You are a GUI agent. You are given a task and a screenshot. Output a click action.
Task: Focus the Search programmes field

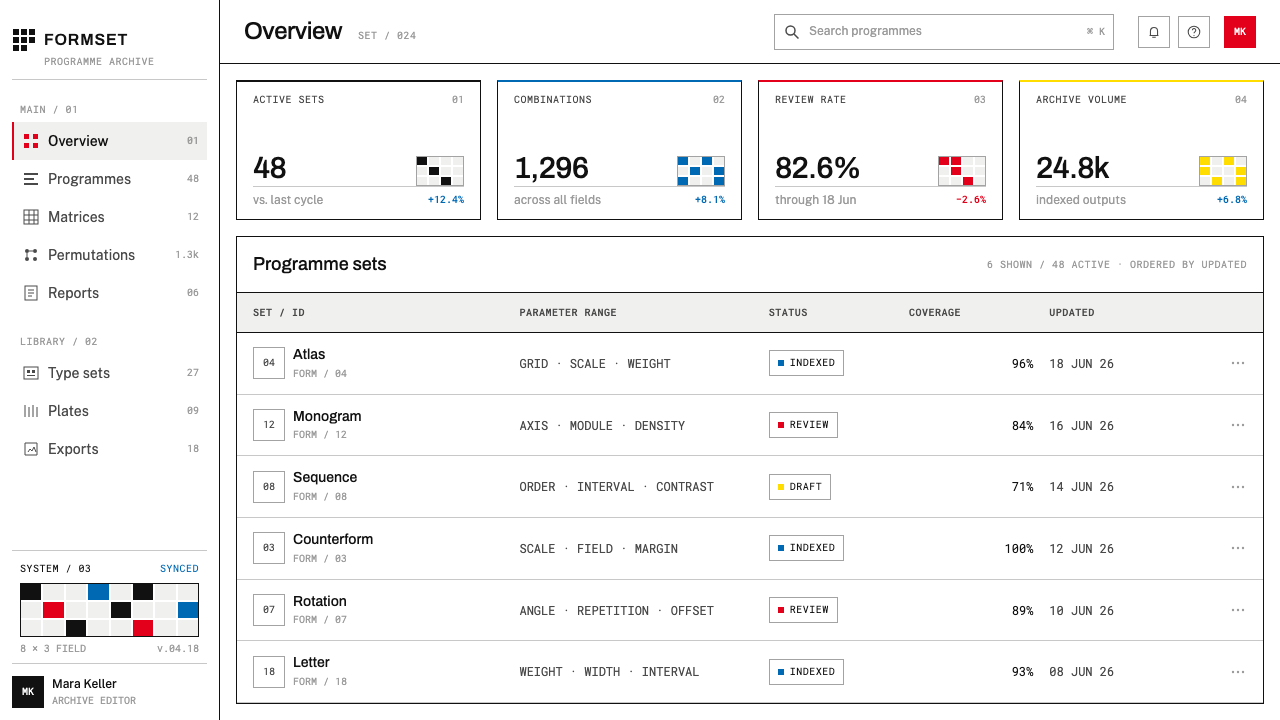[944, 32]
